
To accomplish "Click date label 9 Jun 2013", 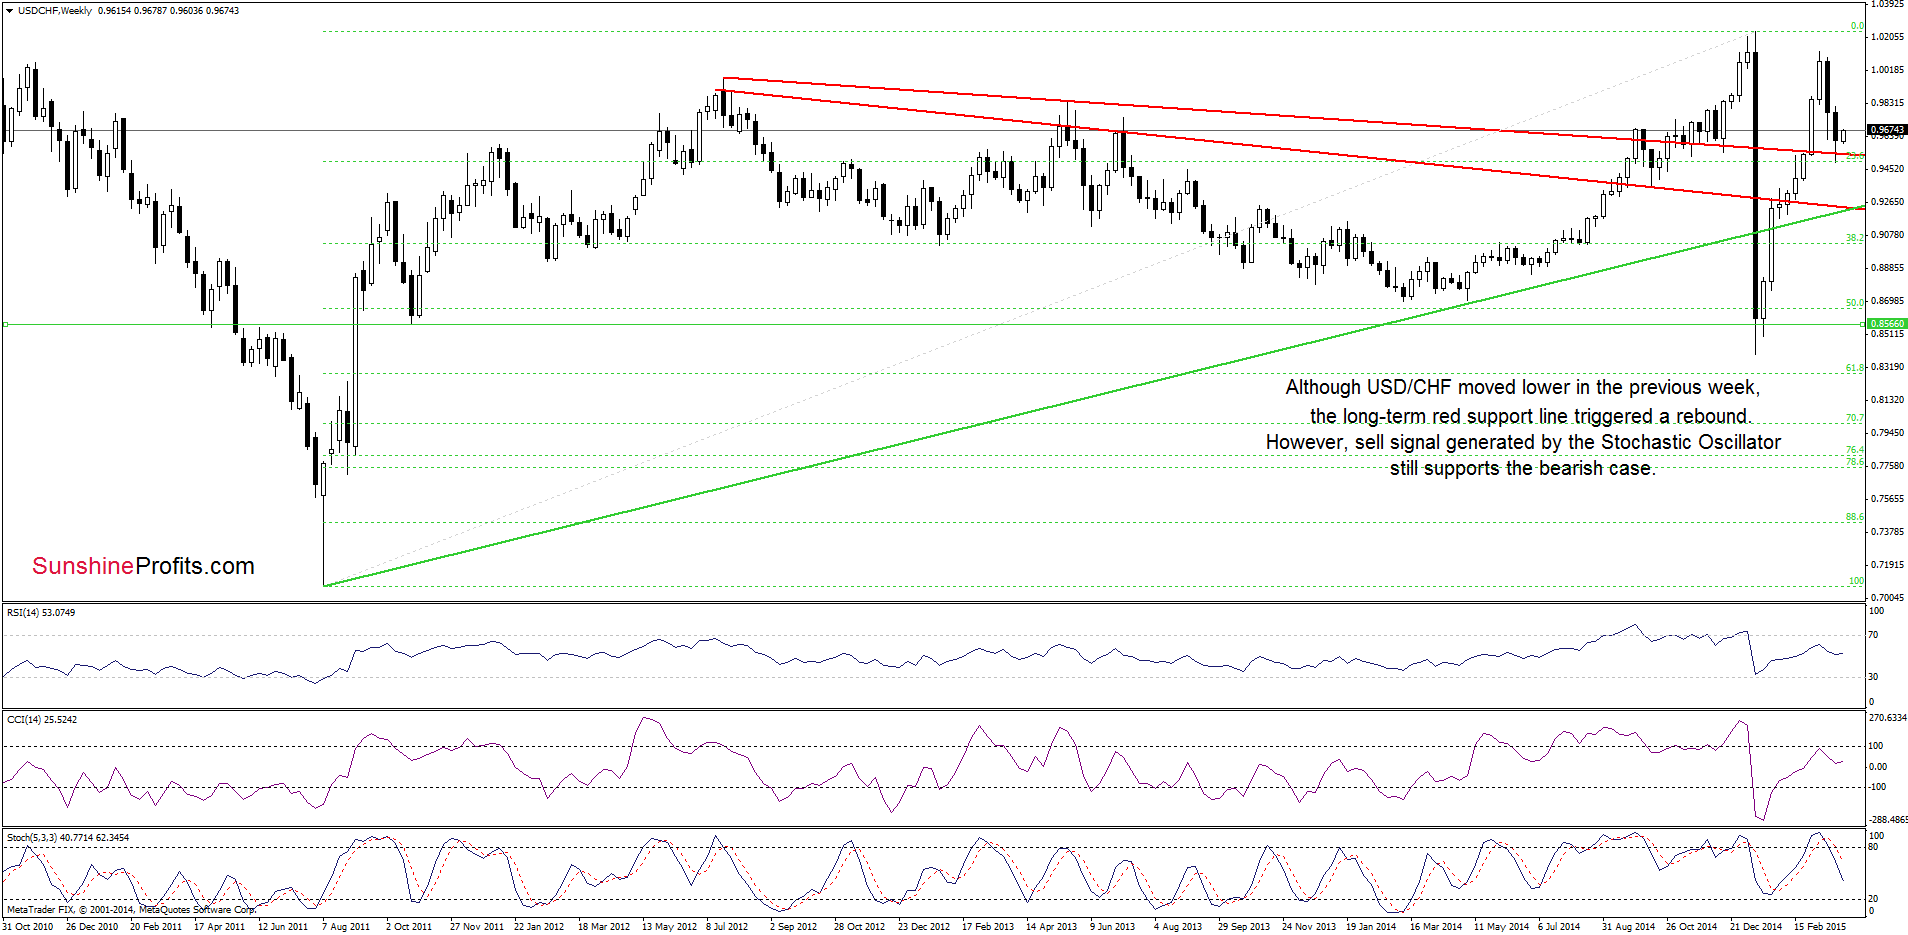I will (x=1112, y=927).
